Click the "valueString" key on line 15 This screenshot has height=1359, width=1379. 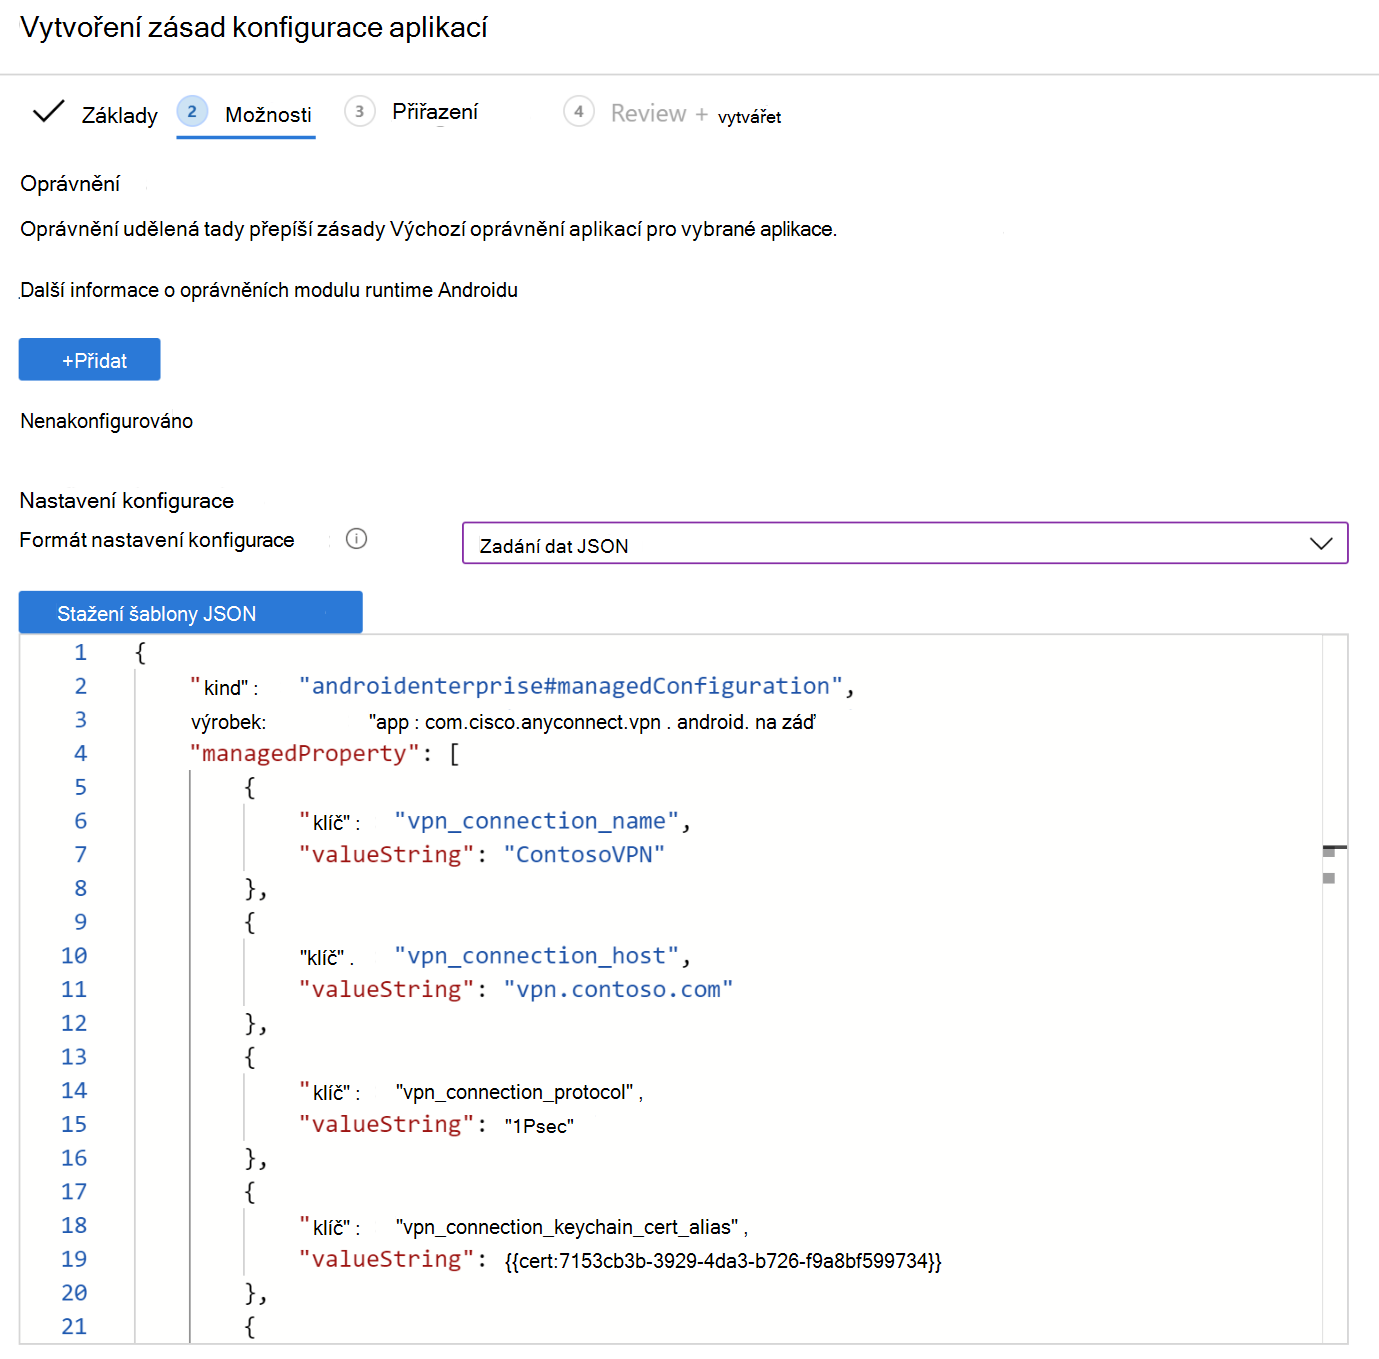point(386,1125)
